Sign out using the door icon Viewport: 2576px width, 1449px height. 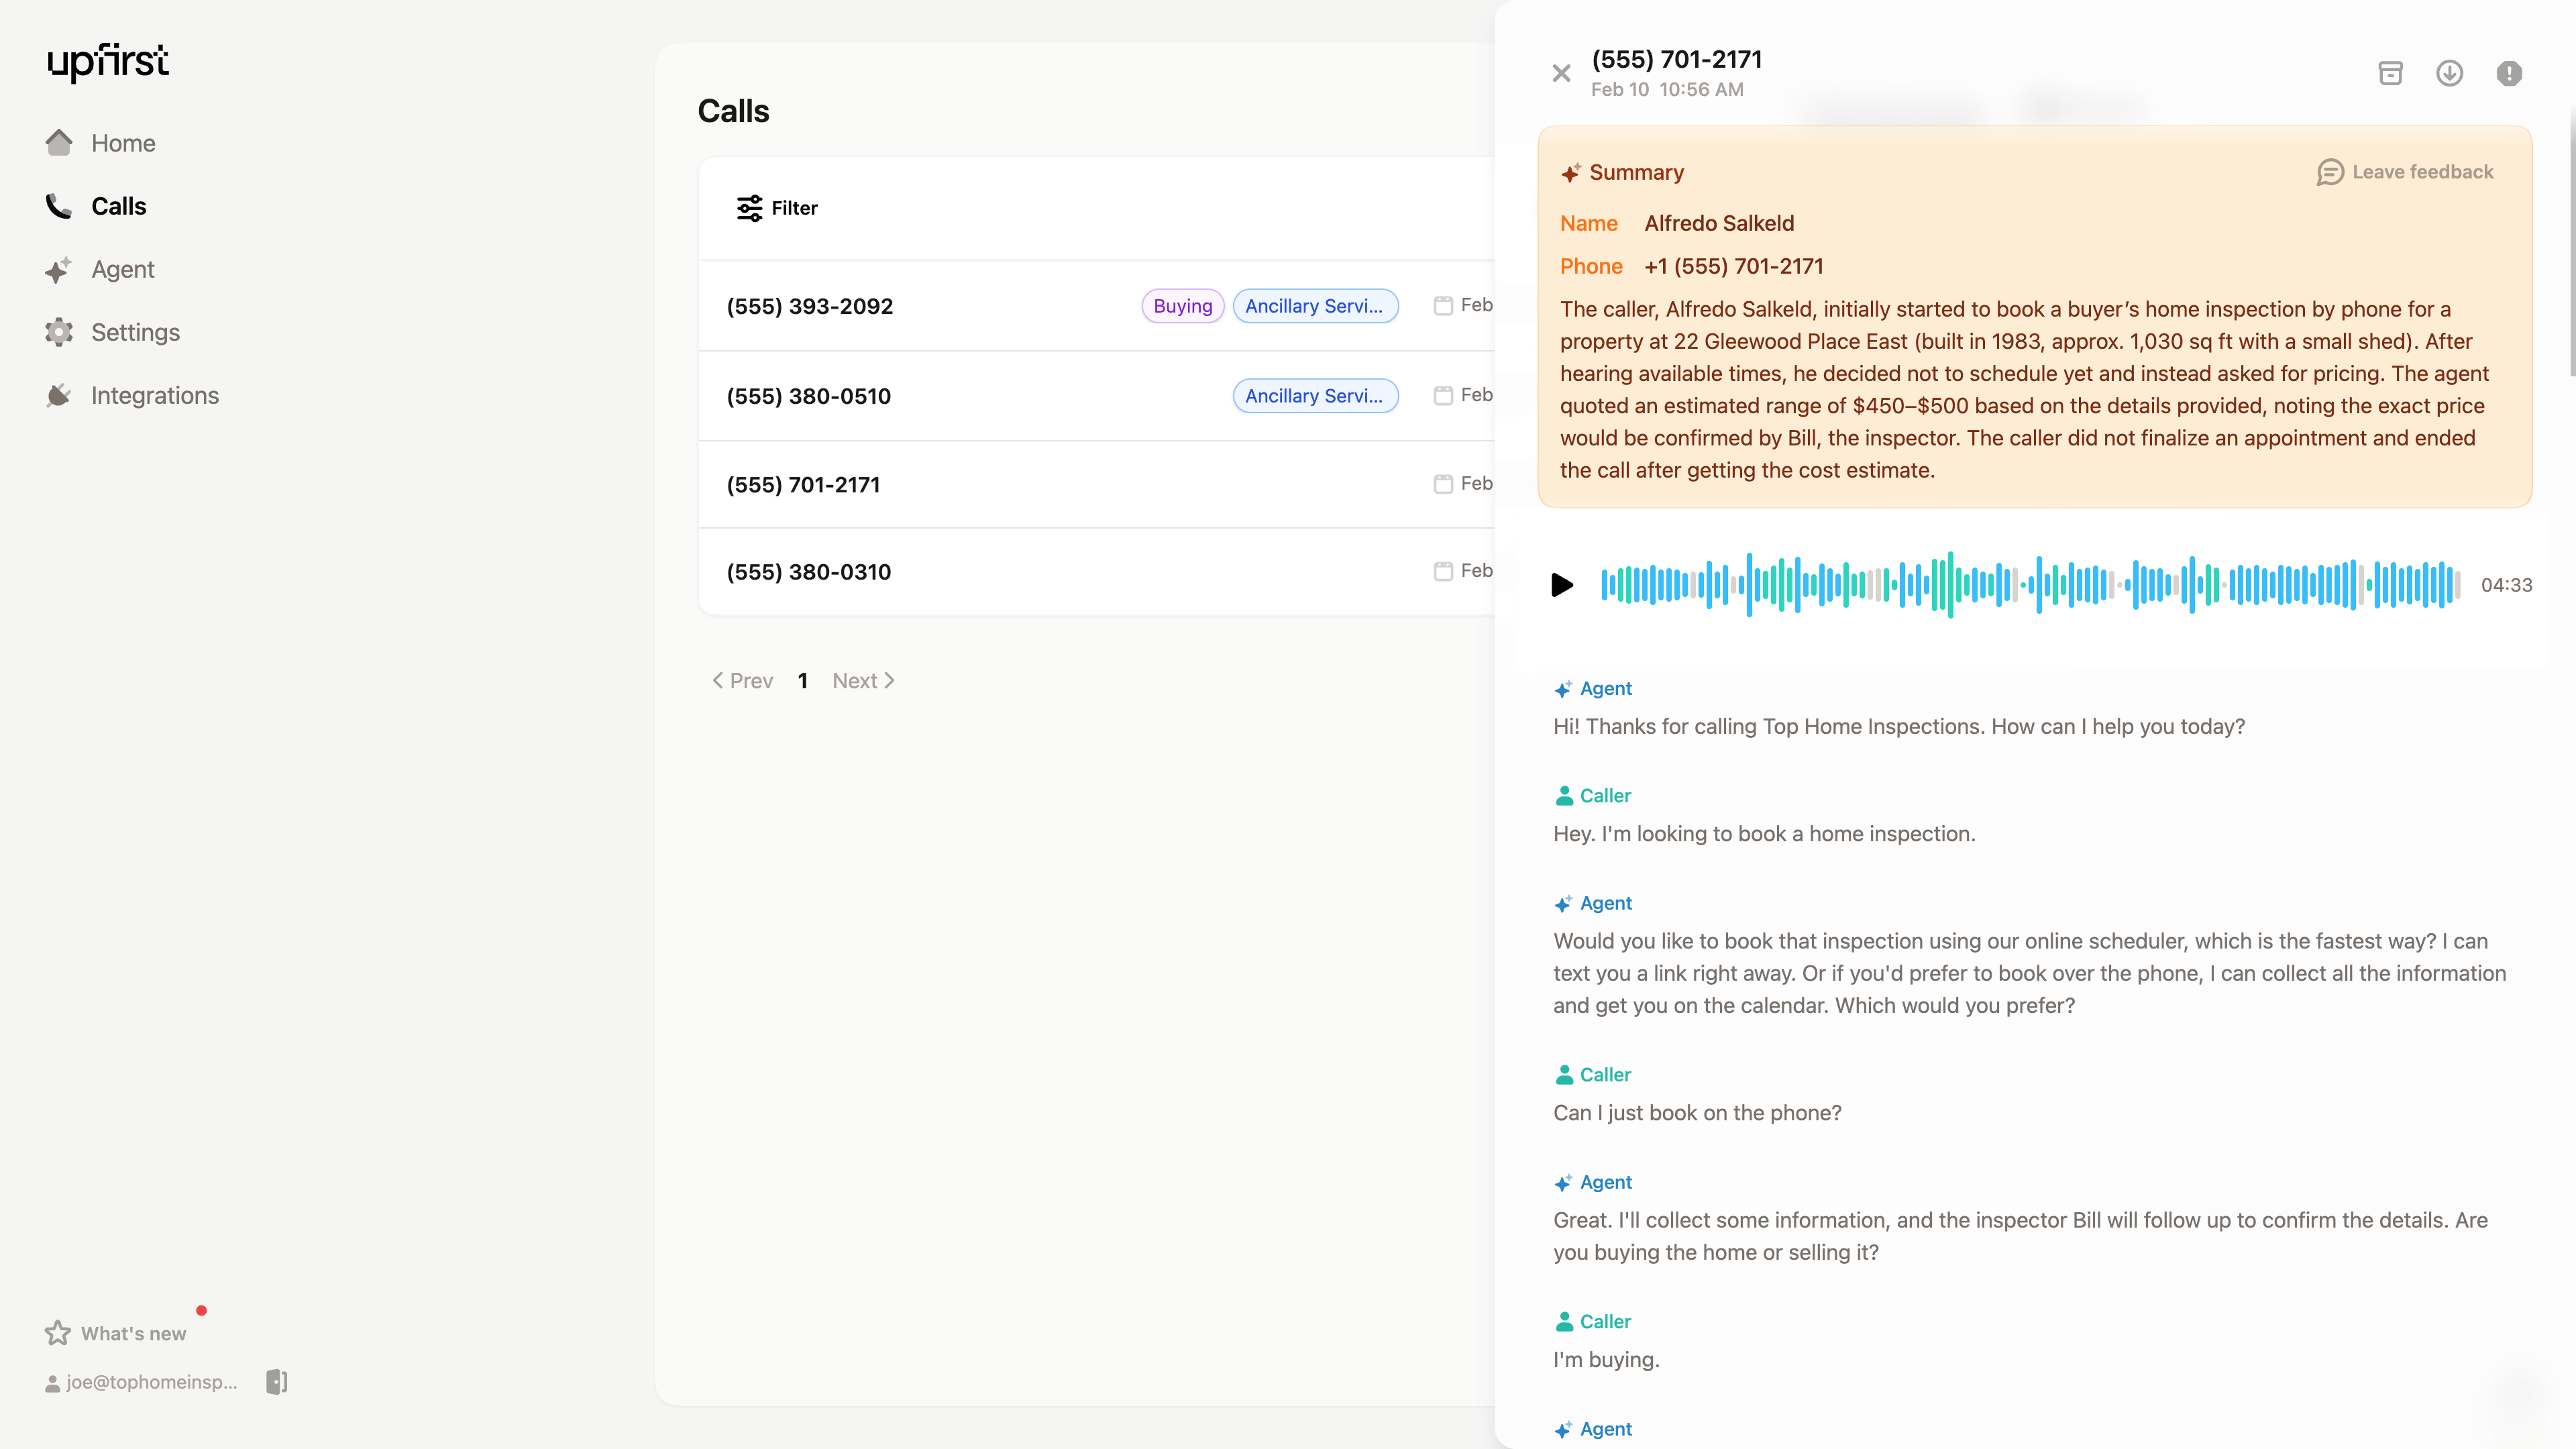[276, 1381]
